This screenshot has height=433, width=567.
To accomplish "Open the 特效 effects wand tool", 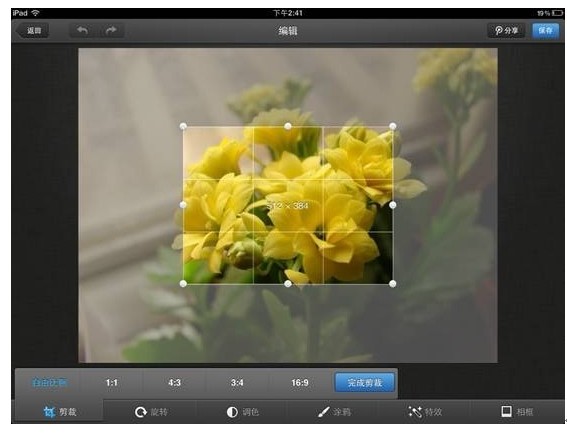I will pyautogui.click(x=425, y=412).
